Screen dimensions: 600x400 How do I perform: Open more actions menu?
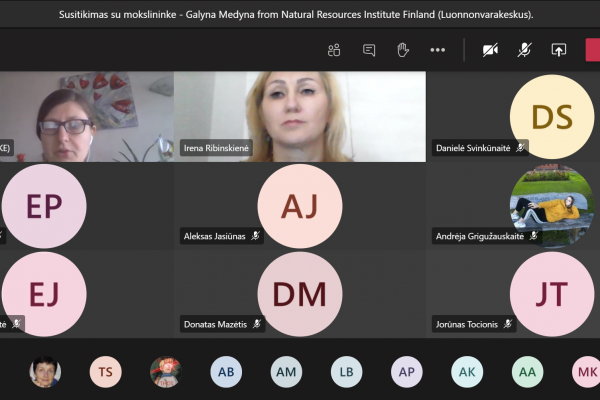(x=437, y=50)
